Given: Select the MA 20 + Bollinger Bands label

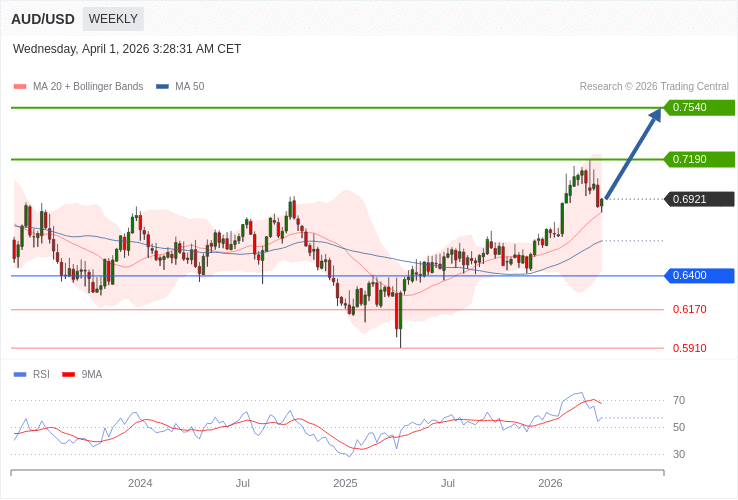Looking at the screenshot, I should [88, 87].
